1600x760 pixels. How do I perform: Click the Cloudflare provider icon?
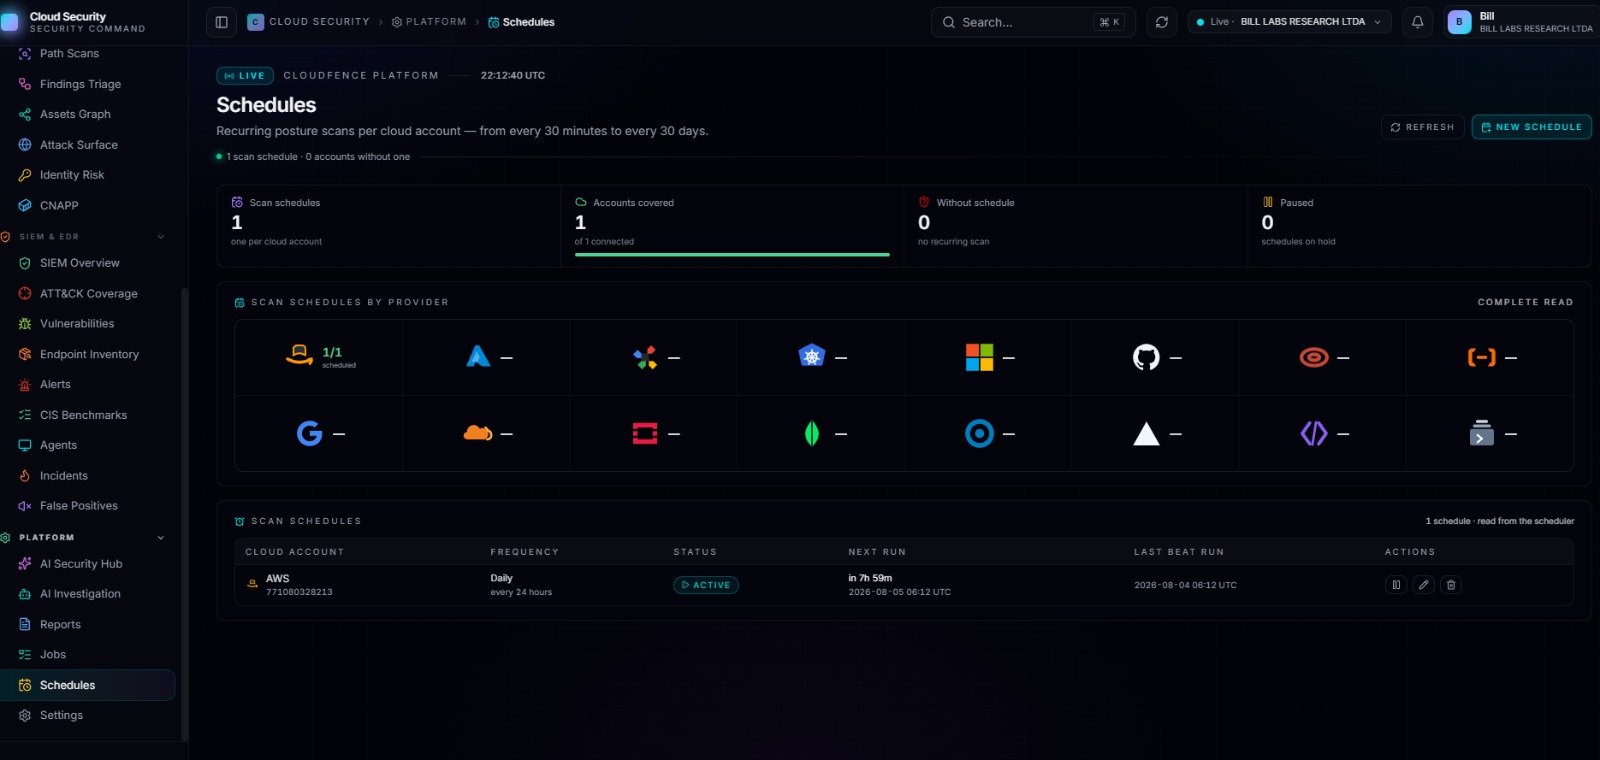pos(478,433)
